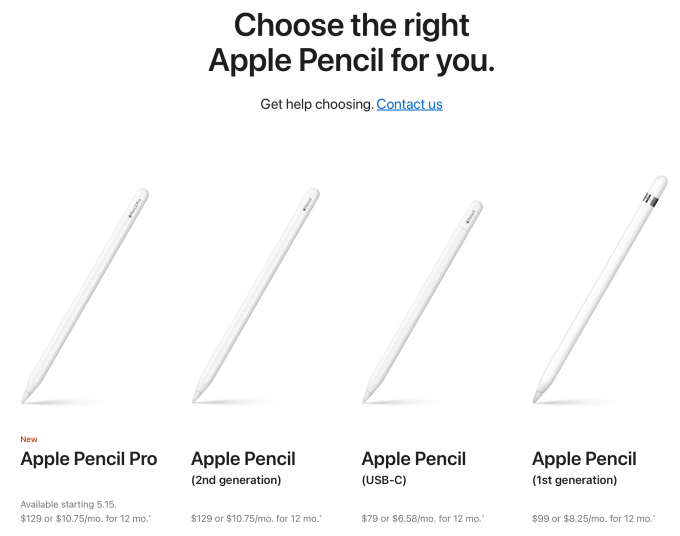Click the Apple Pencil Pro product name
Screen dimensions: 680x536
pyautogui.click(x=89, y=459)
